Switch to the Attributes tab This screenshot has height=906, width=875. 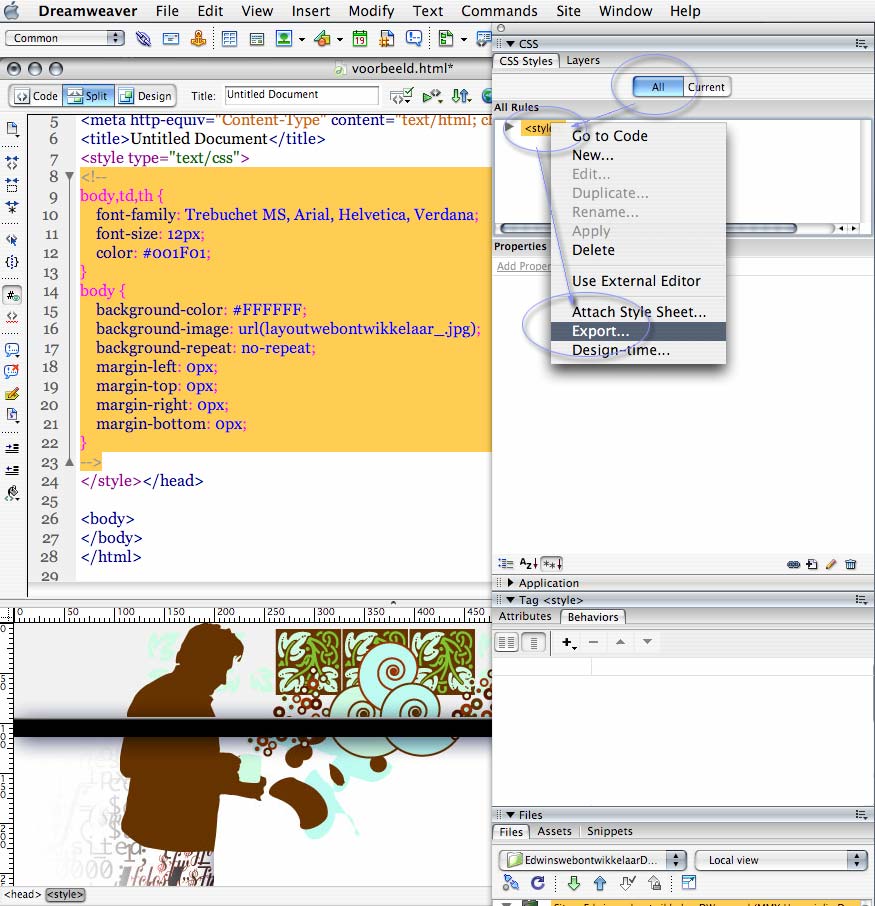(x=525, y=617)
